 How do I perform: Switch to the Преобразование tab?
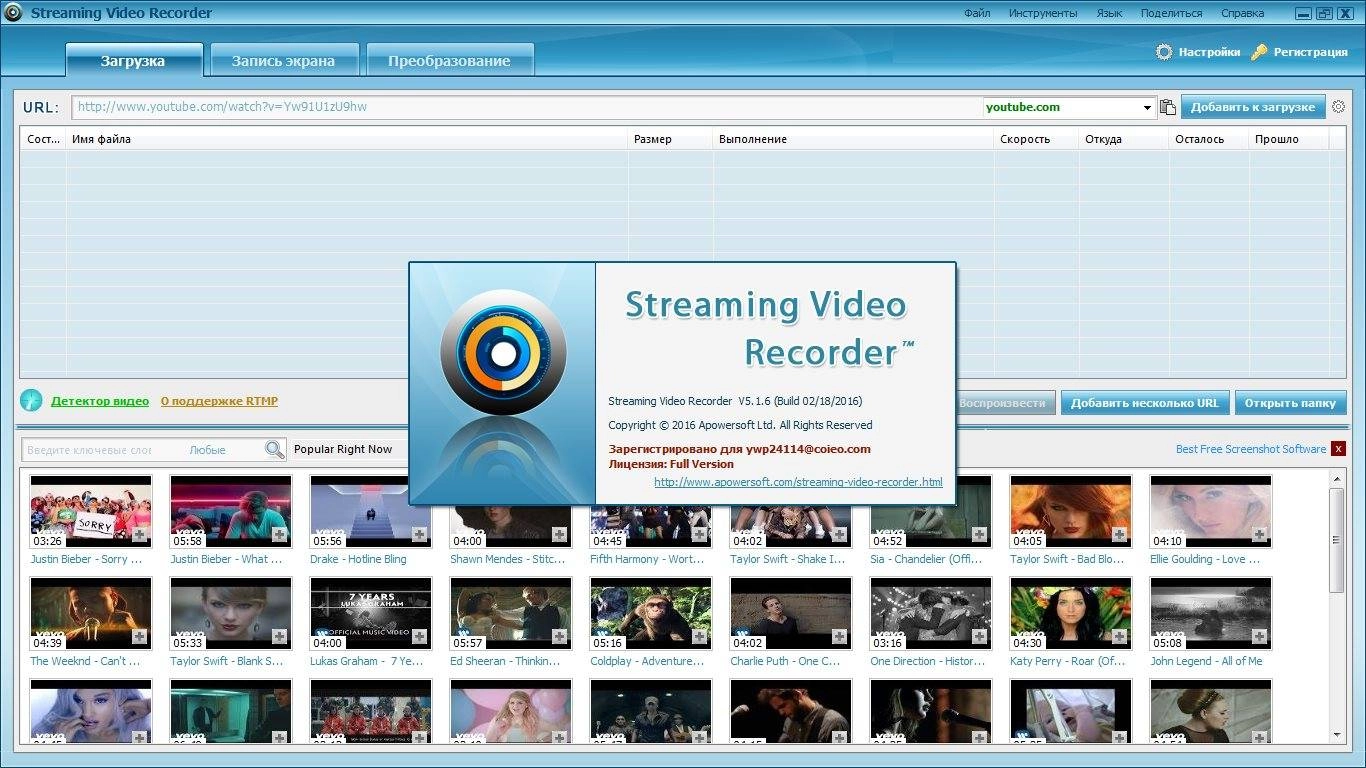tap(449, 61)
